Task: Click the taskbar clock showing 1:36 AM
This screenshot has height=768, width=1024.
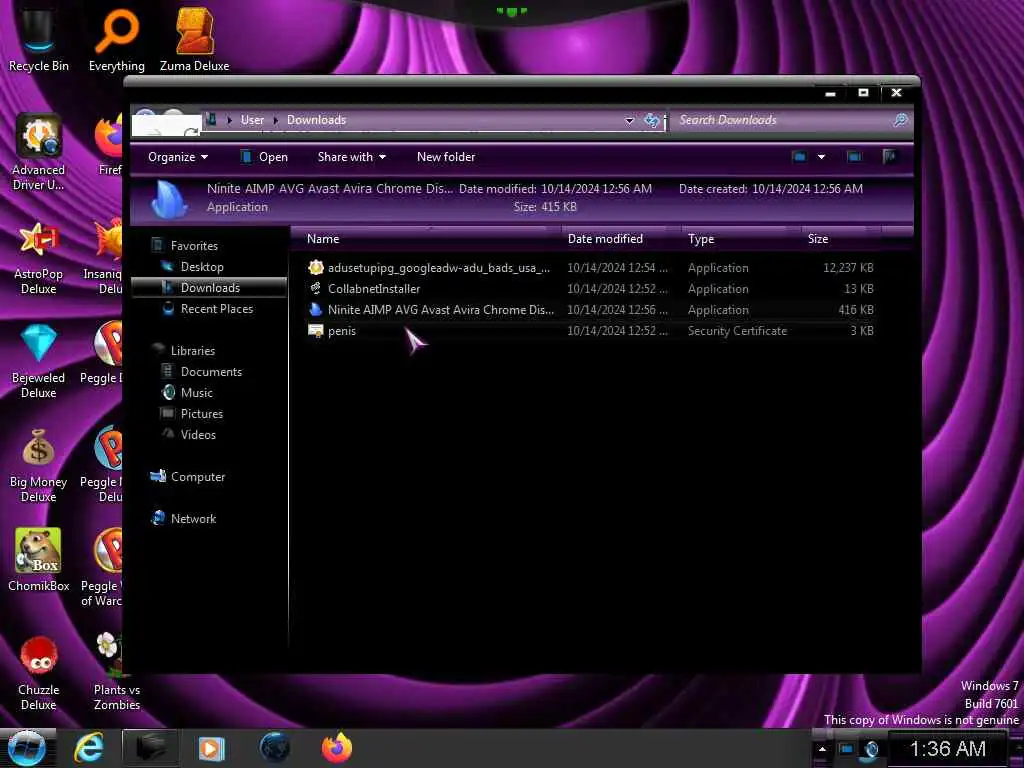Action: tap(948, 748)
